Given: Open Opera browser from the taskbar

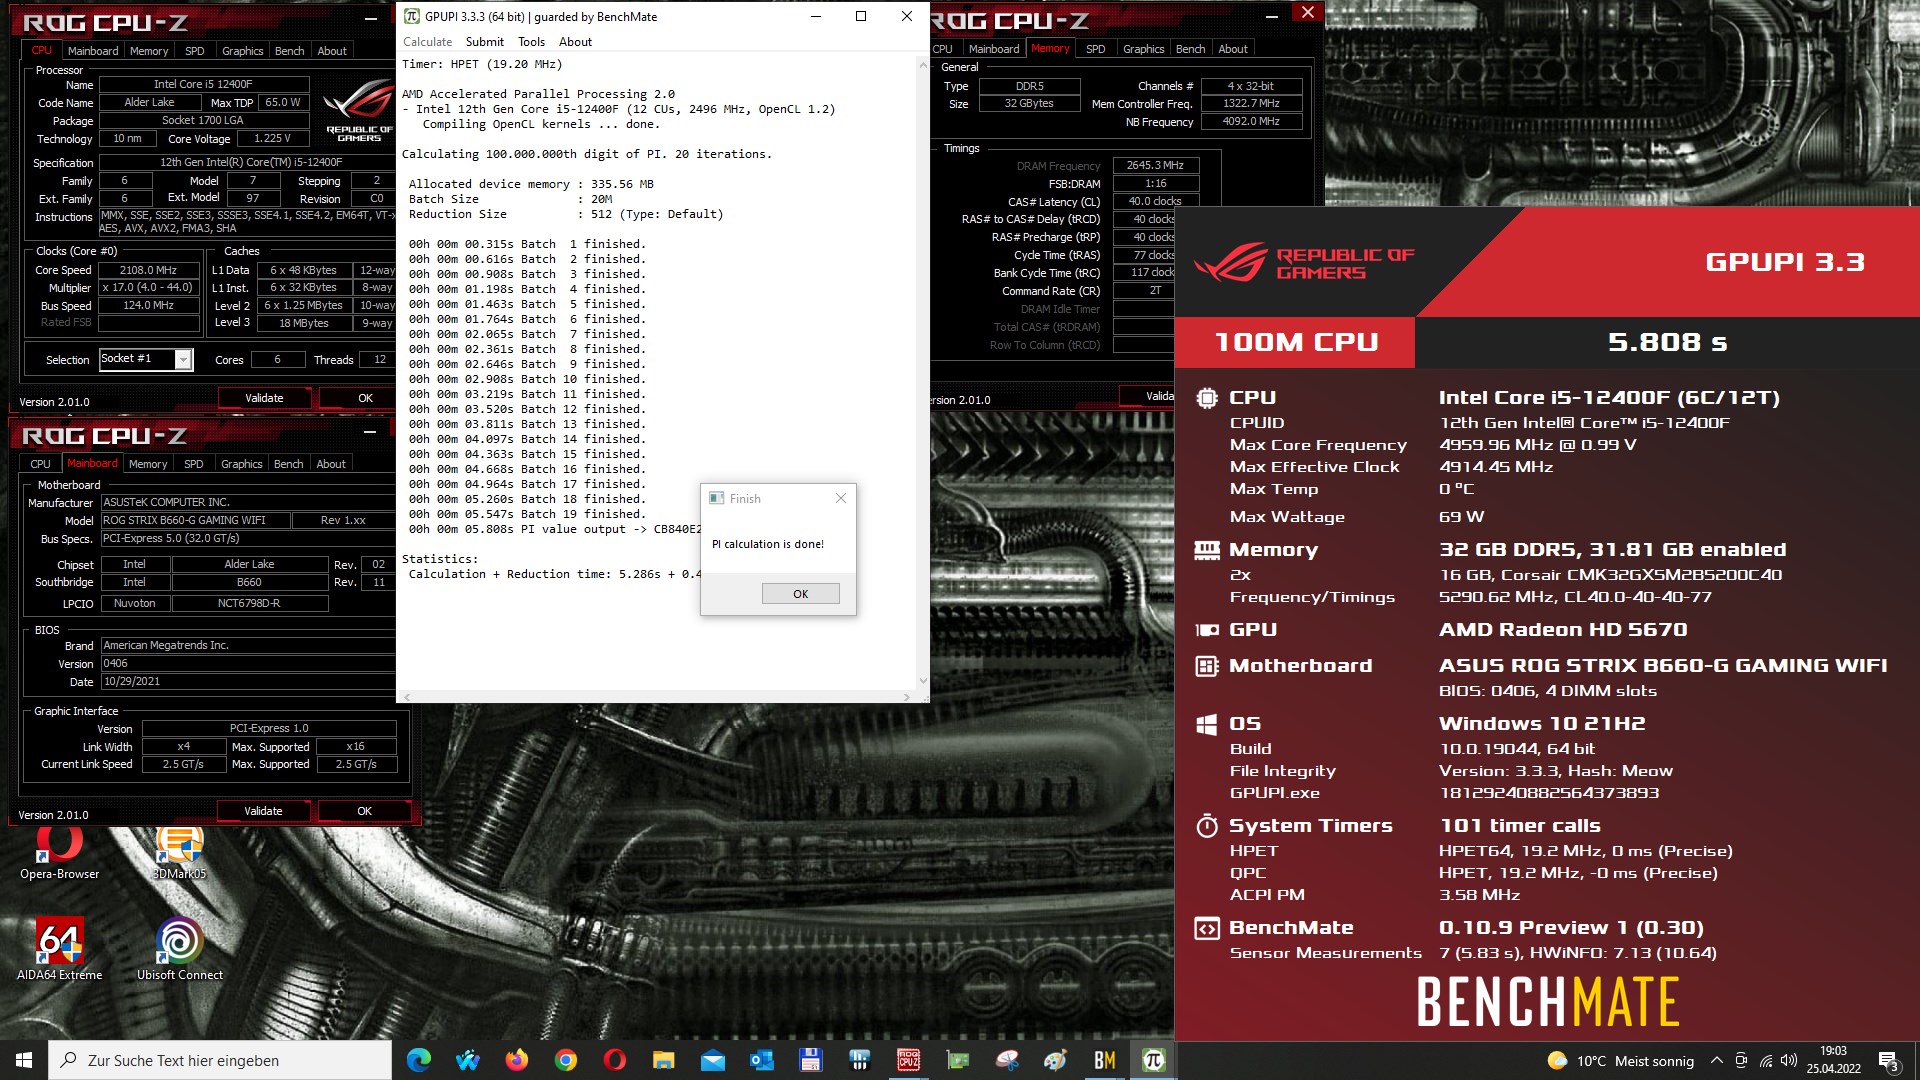Looking at the screenshot, I should pyautogui.click(x=614, y=1060).
